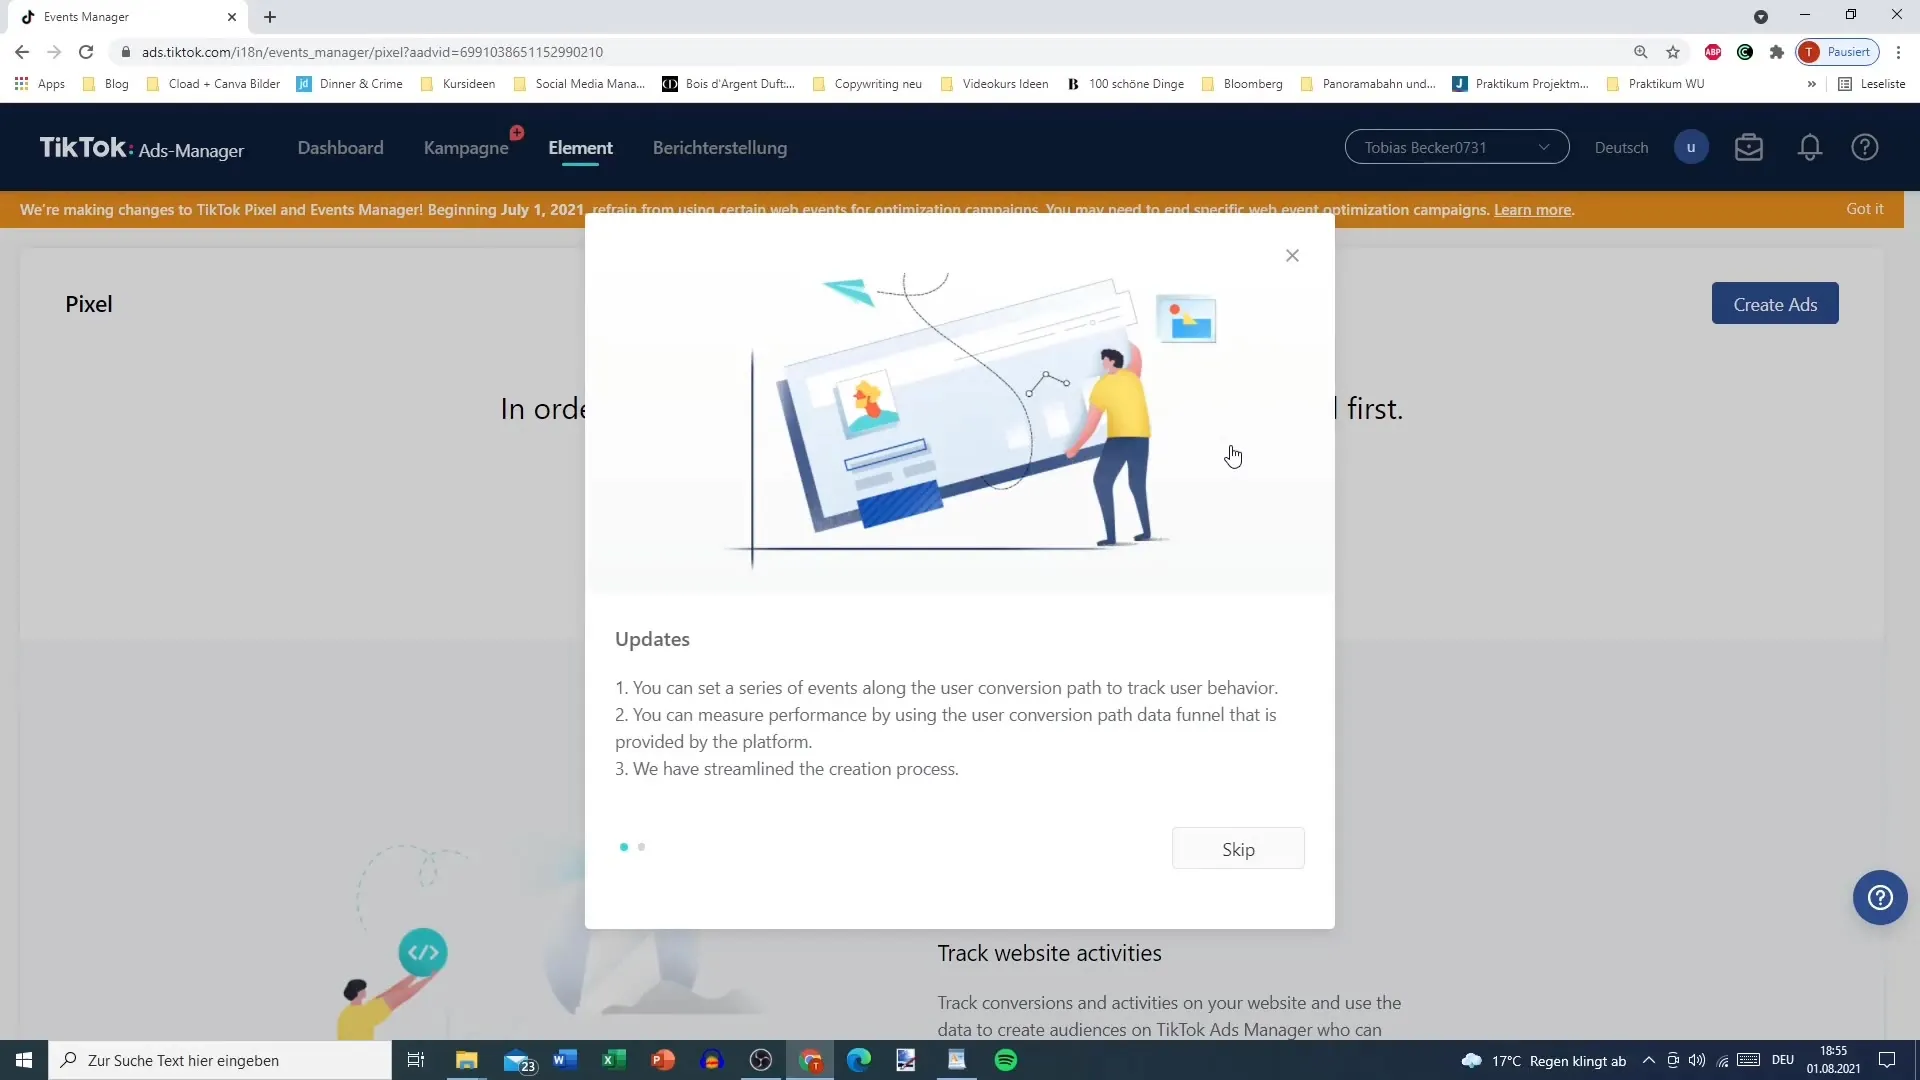Open notifications bell icon

(x=1810, y=147)
